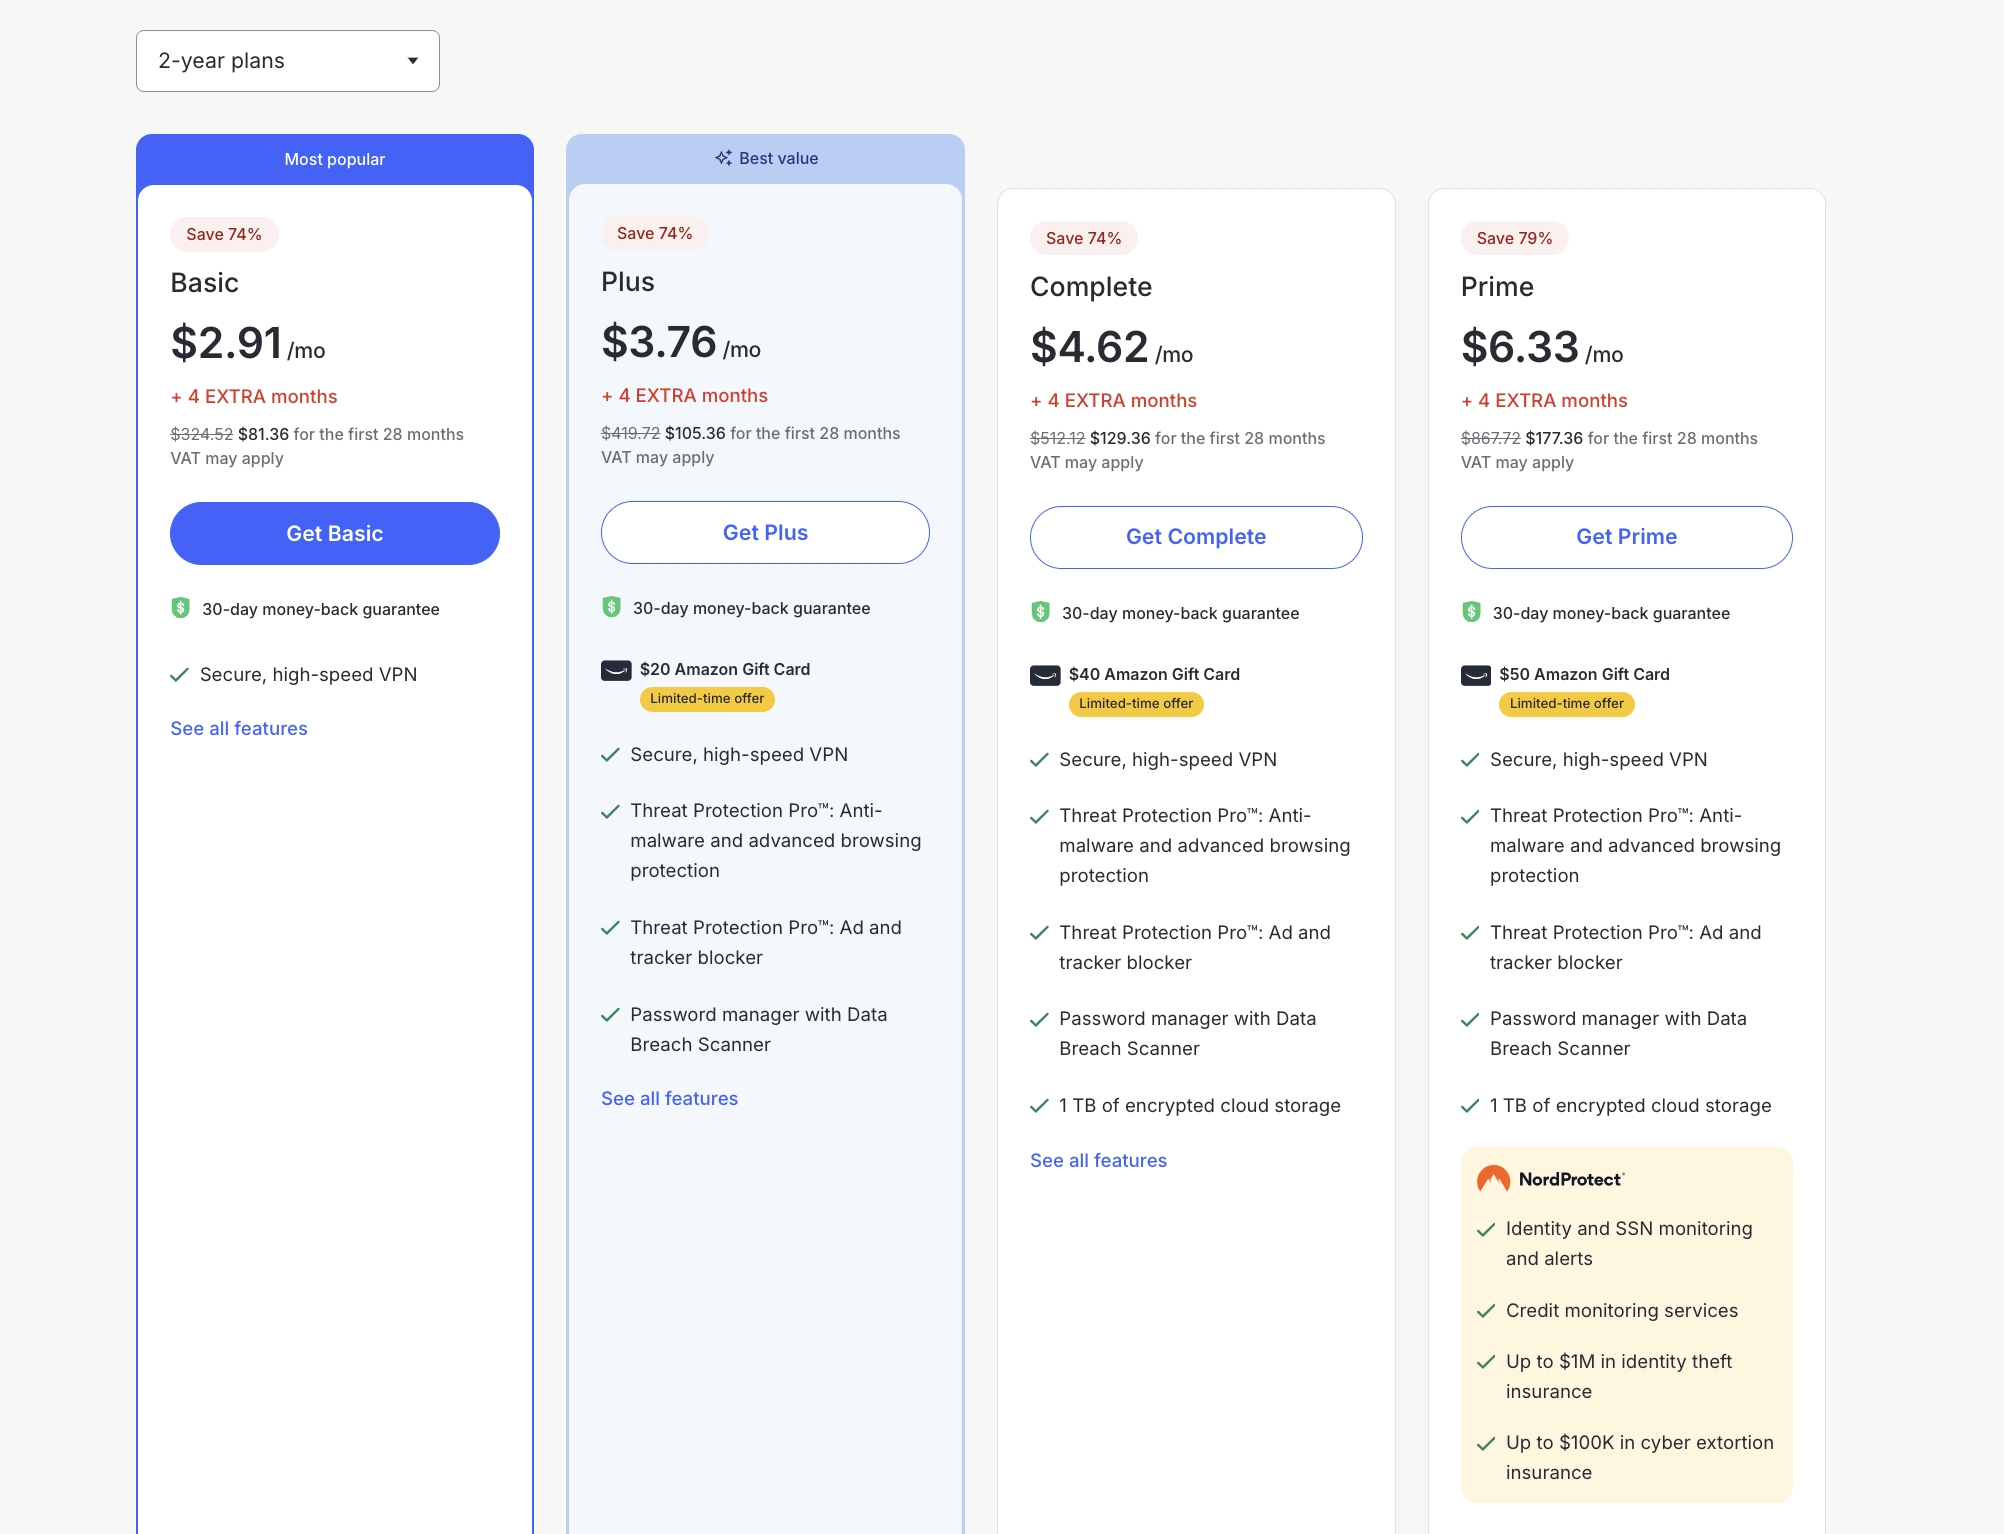Click the Prime plan title
Image resolution: width=2004 pixels, height=1534 pixels.
coord(1497,287)
